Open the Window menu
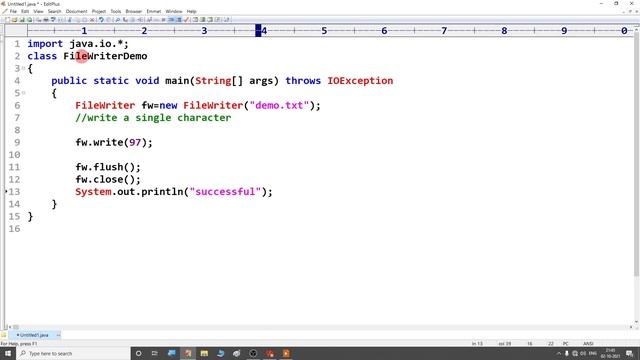The image size is (640, 360). pyautogui.click(x=173, y=11)
